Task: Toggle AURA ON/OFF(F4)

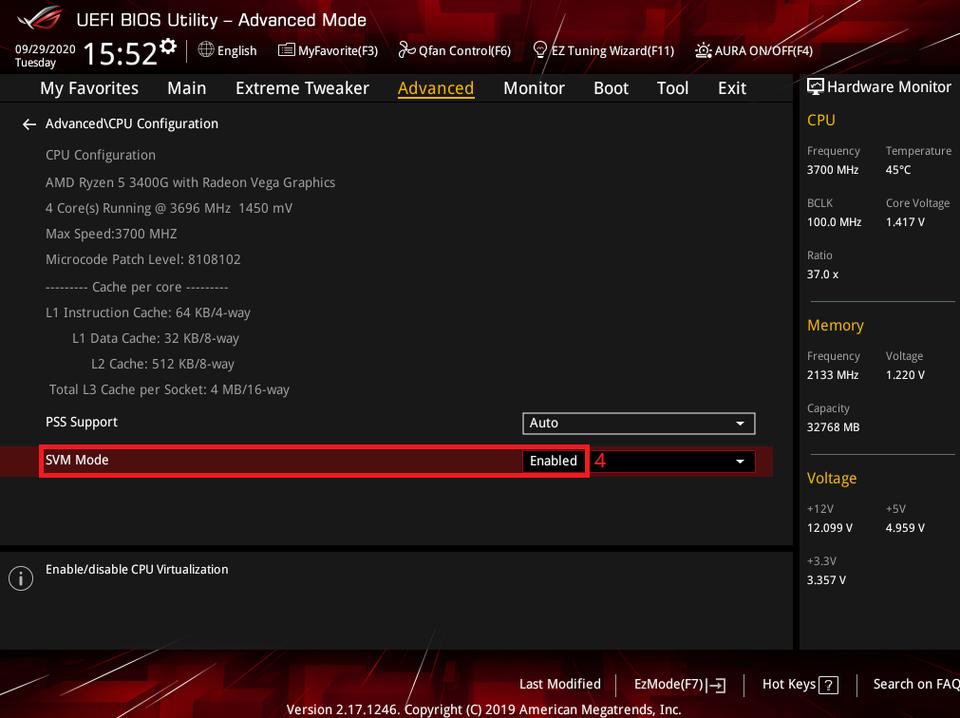Action: point(754,50)
